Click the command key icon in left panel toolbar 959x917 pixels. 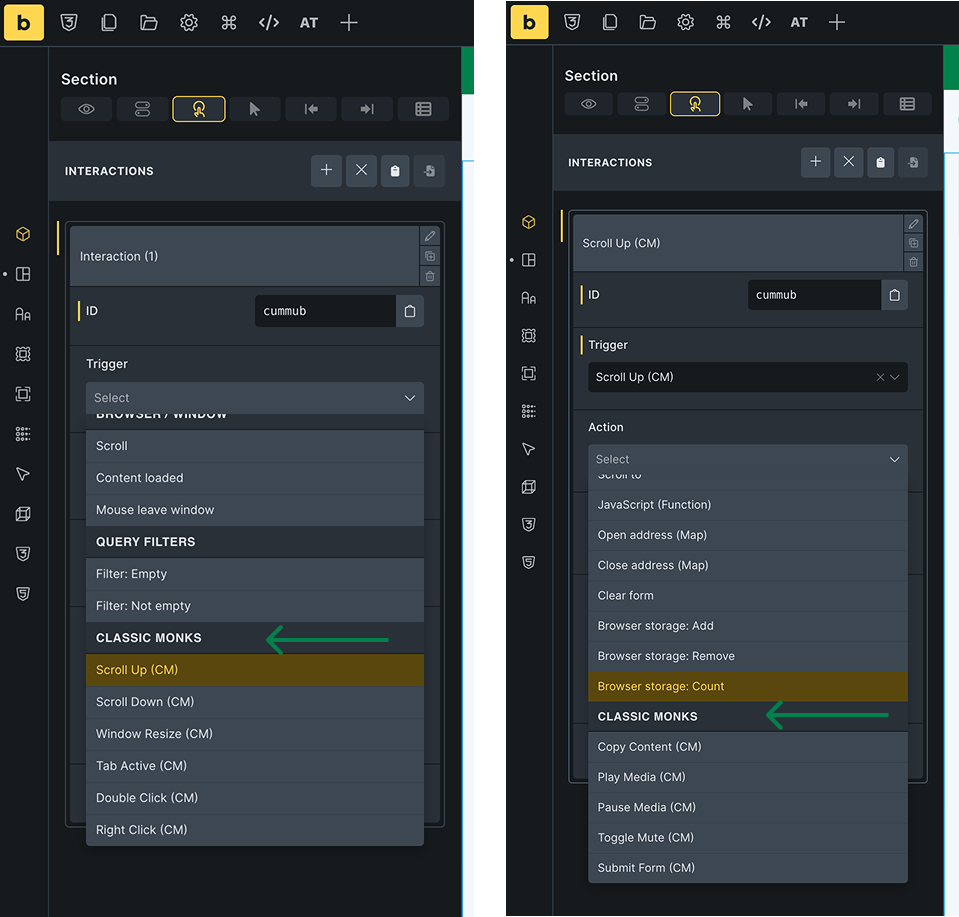point(229,23)
